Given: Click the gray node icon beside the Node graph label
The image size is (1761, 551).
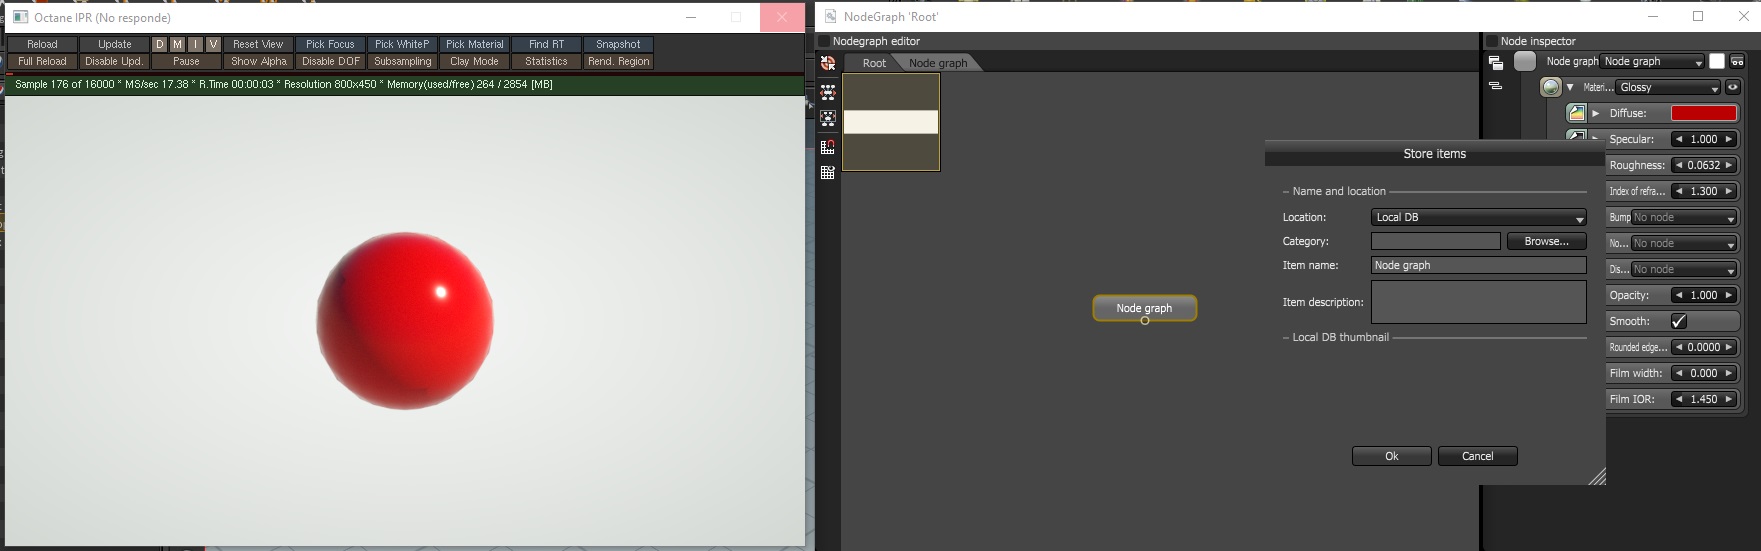Looking at the screenshot, I should (1525, 61).
